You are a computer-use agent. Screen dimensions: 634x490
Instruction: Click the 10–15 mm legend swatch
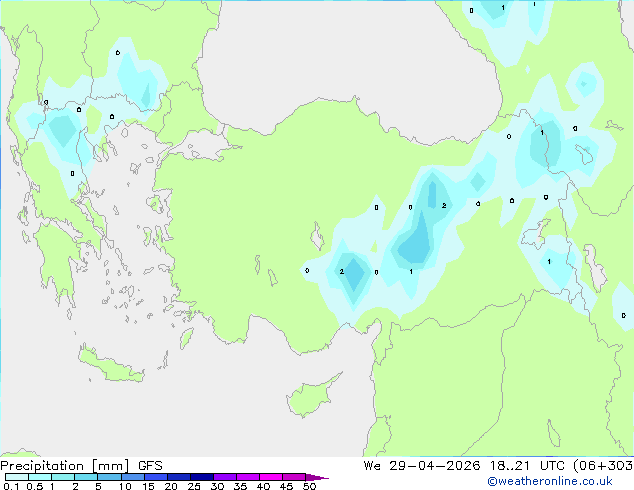point(132,477)
